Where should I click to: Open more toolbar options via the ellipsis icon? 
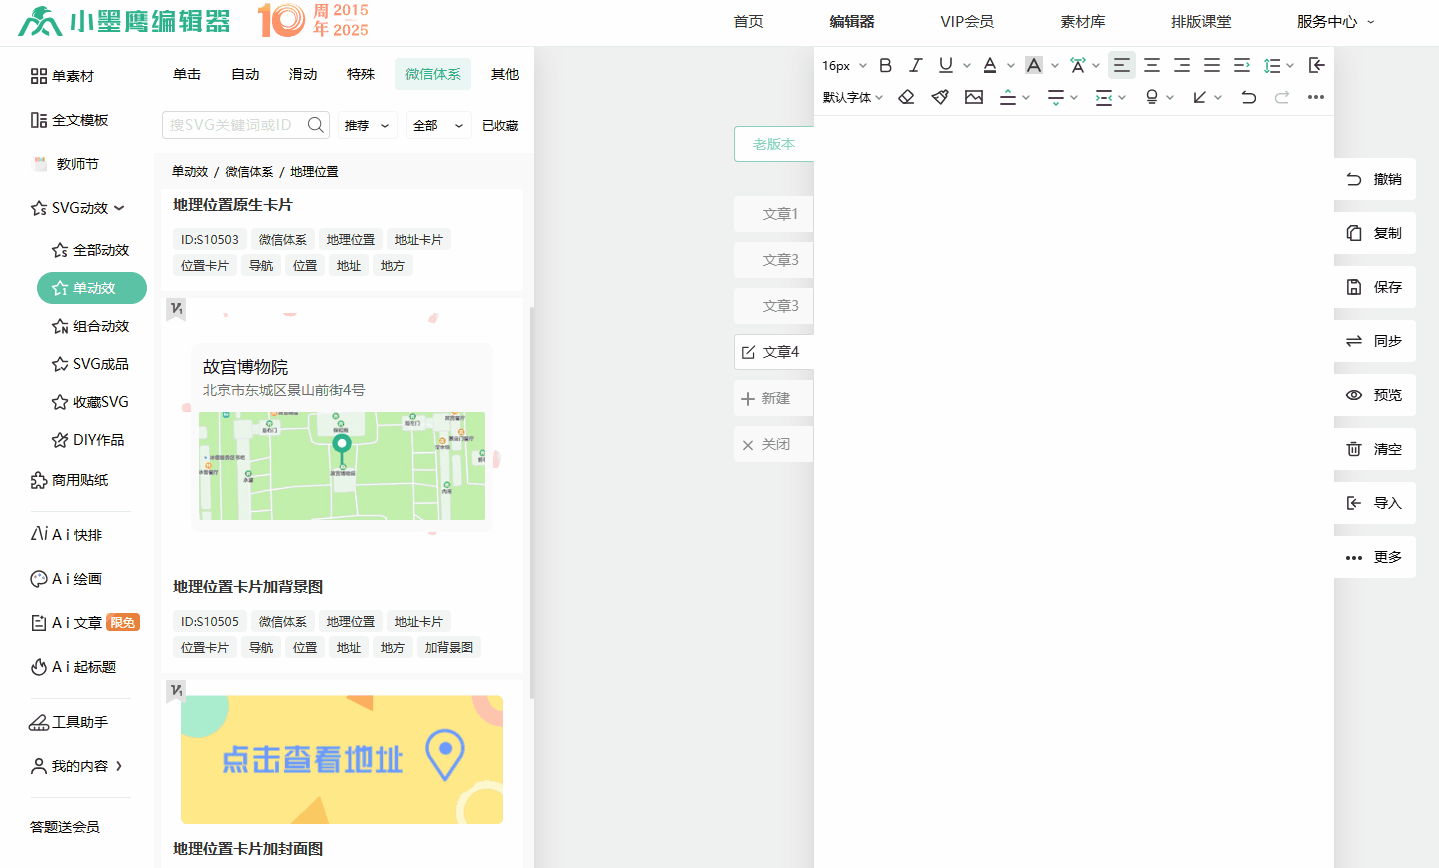tap(1315, 97)
